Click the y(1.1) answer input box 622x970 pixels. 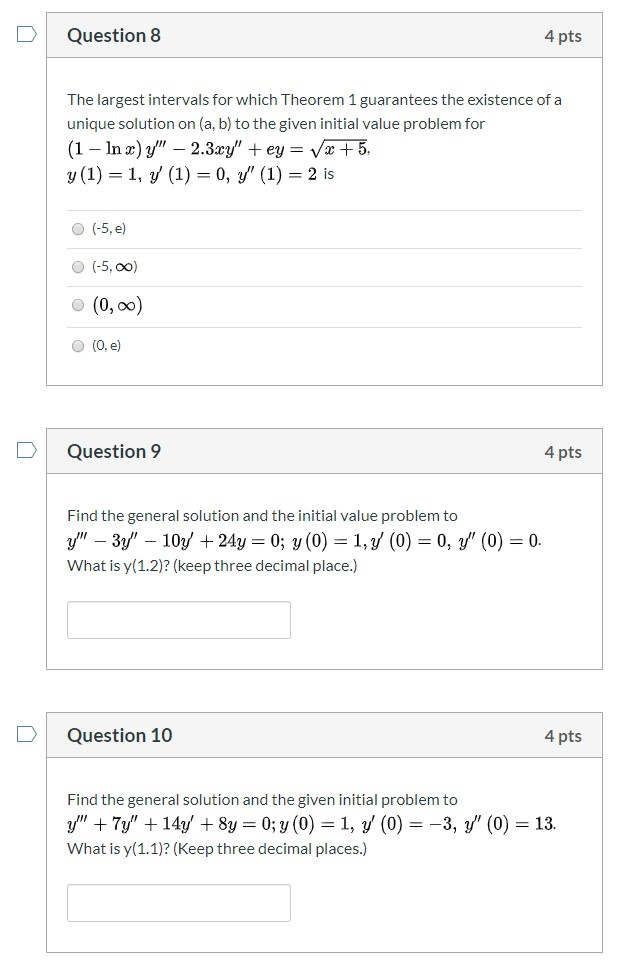click(178, 903)
